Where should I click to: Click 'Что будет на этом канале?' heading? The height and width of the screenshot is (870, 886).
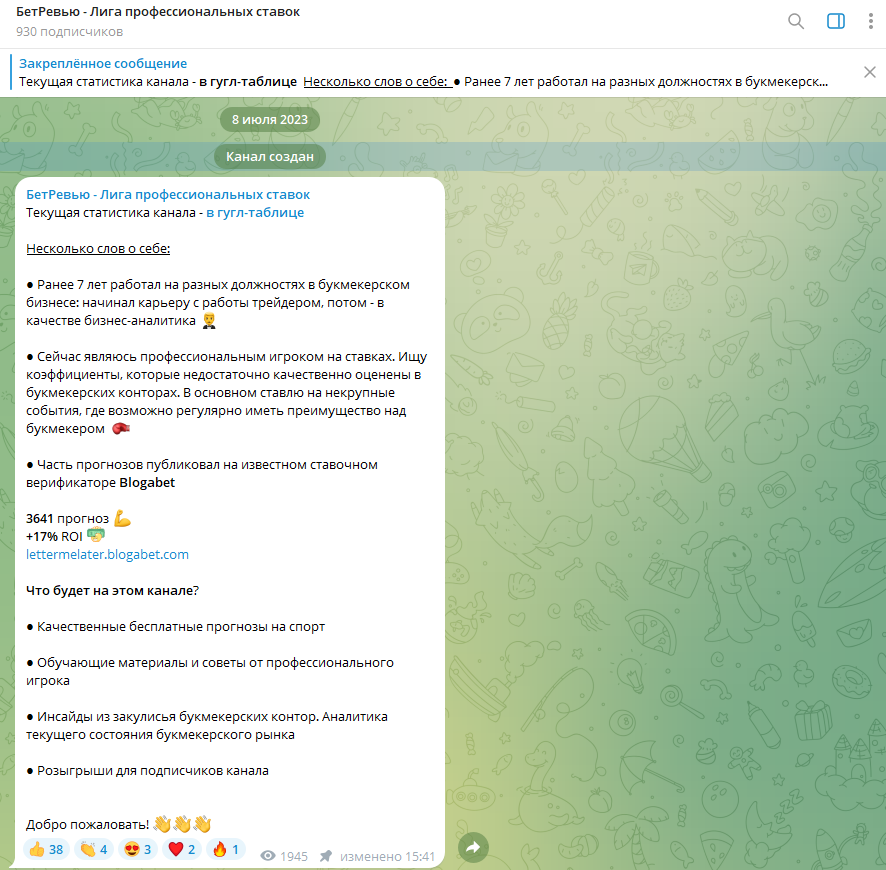[x=112, y=590]
